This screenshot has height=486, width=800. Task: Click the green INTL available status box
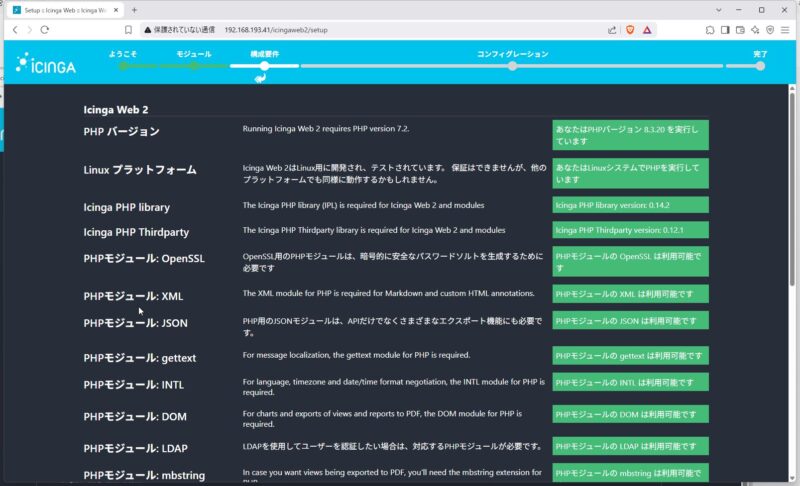(630, 382)
